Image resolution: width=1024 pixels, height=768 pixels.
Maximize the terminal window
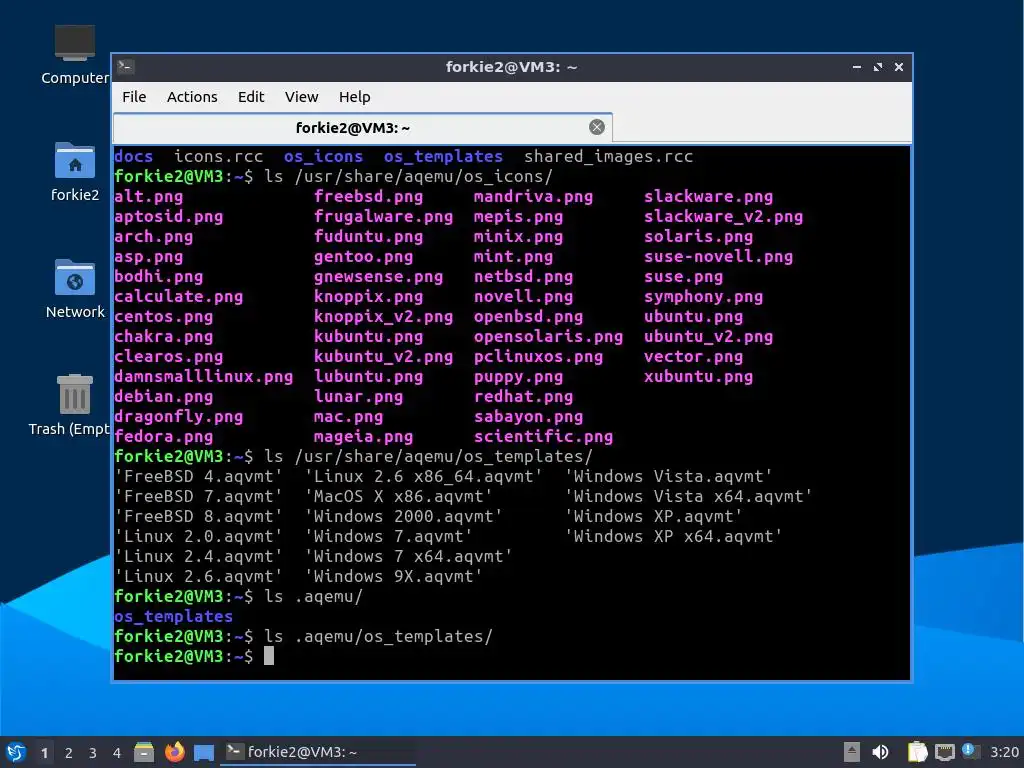pos(878,67)
